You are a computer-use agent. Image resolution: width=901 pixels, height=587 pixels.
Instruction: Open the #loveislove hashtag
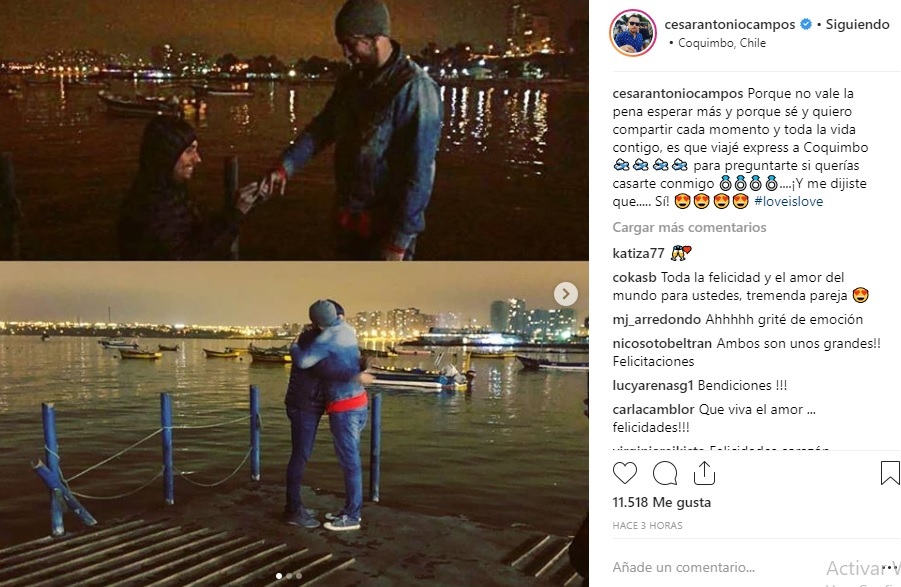click(788, 202)
